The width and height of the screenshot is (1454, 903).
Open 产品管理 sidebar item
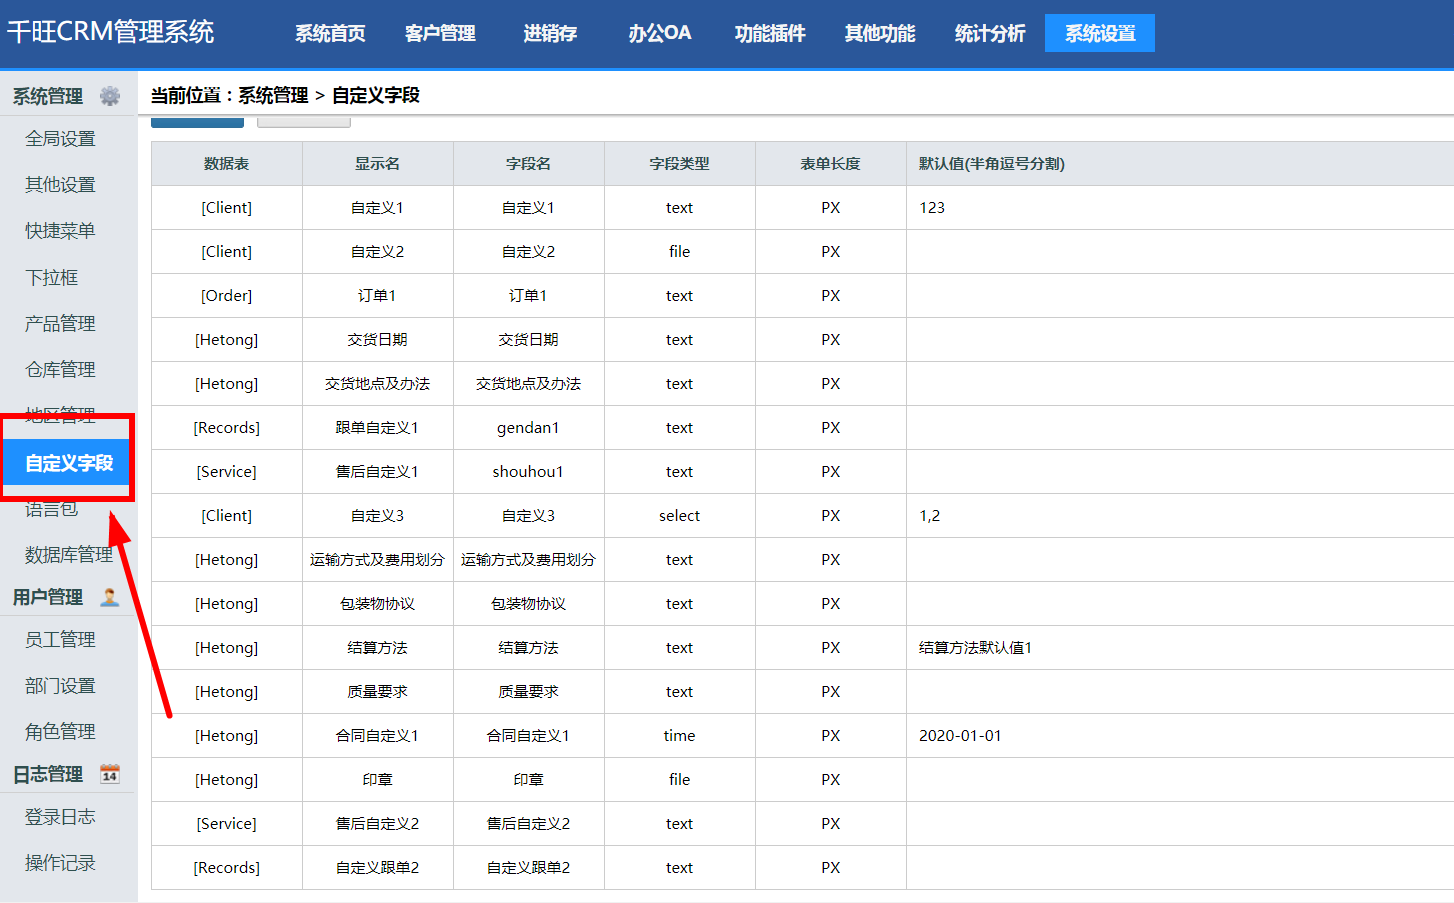[x=60, y=324]
